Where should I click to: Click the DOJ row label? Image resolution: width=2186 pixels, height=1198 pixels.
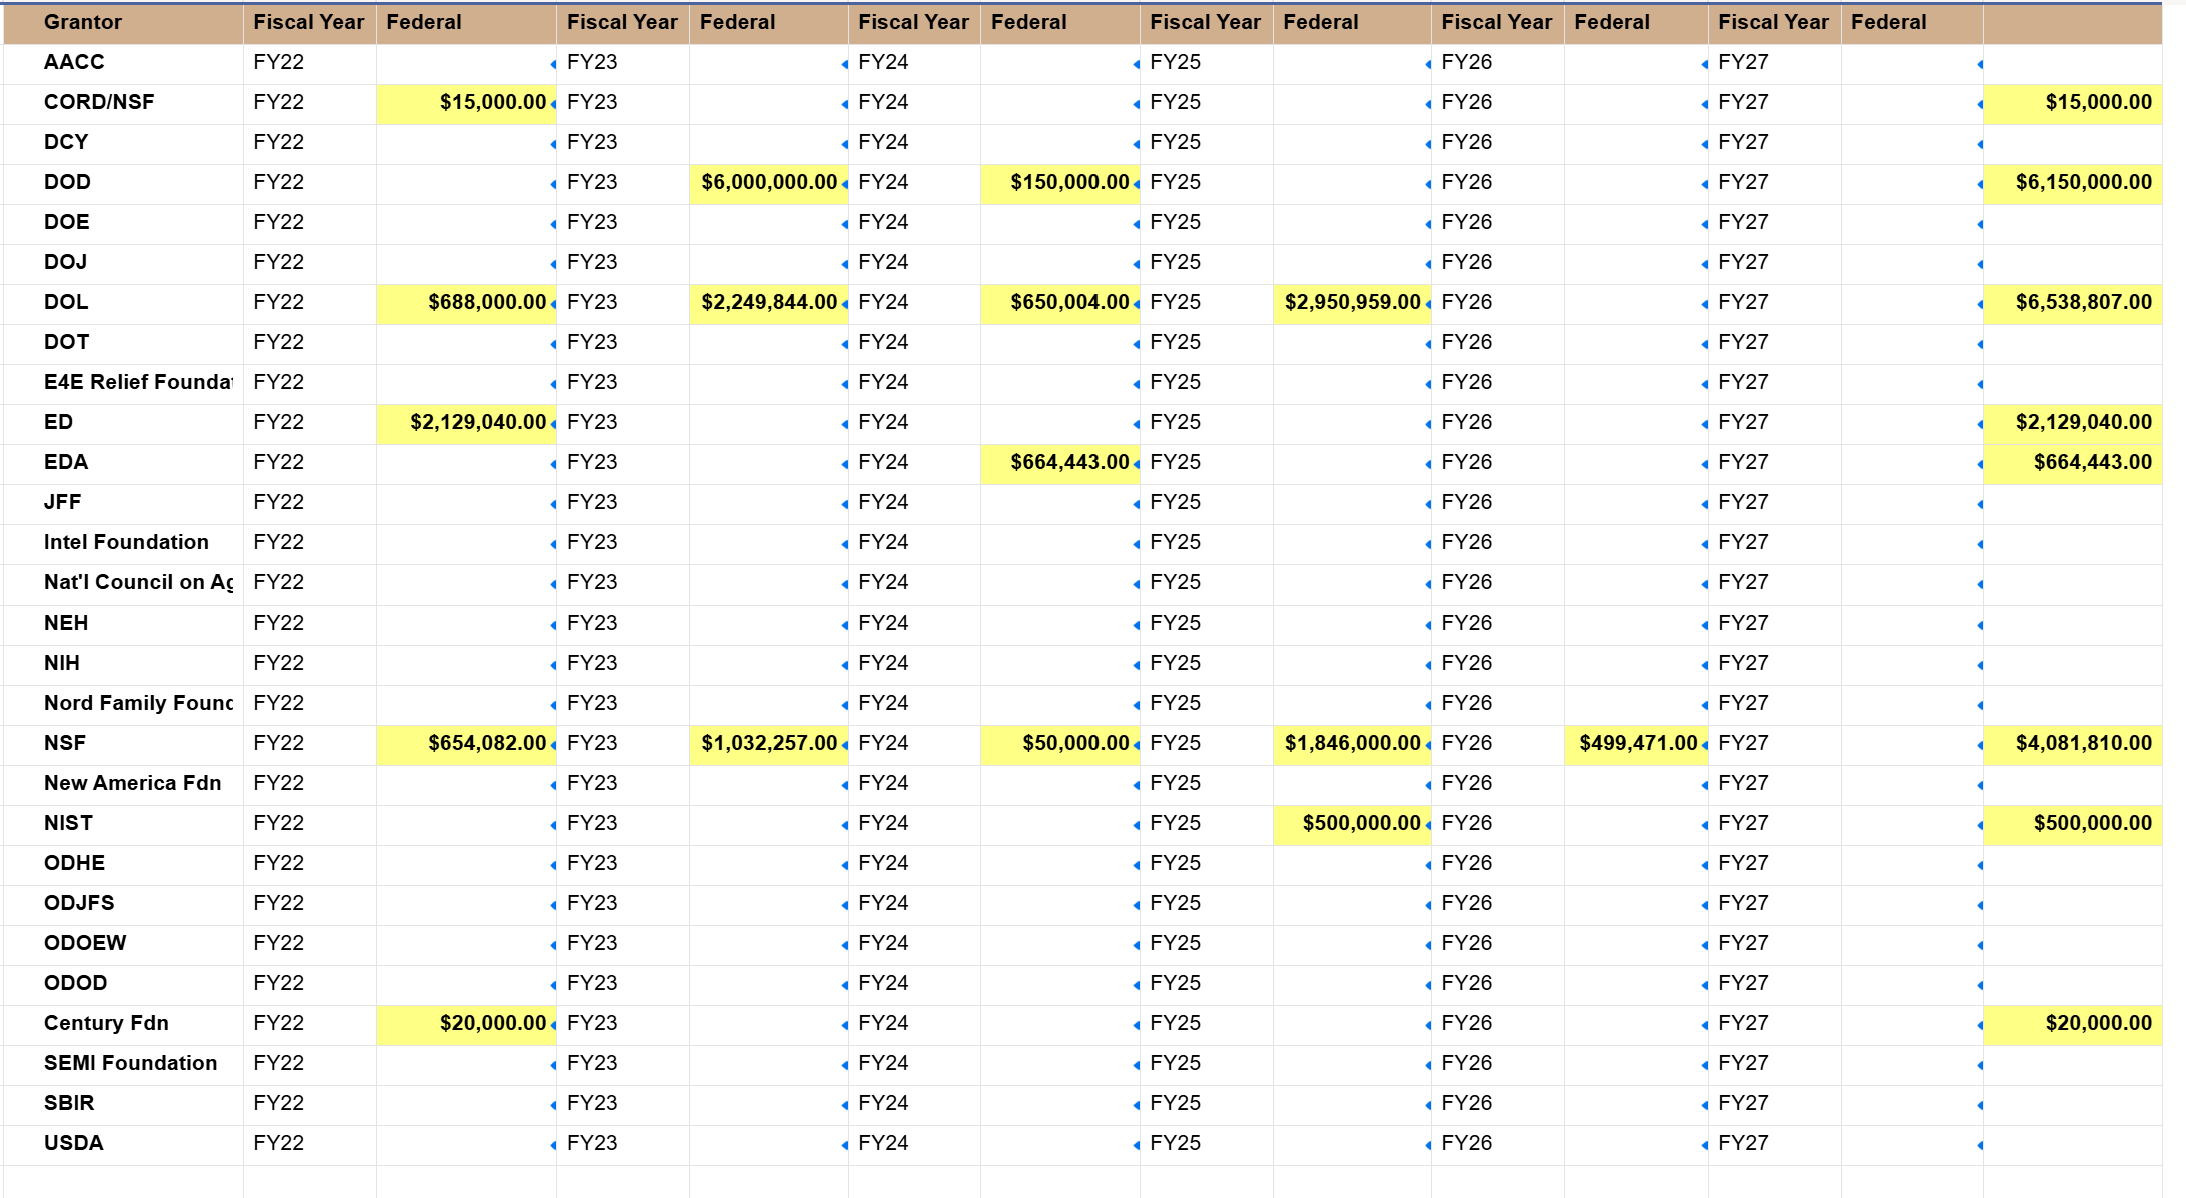point(123,263)
